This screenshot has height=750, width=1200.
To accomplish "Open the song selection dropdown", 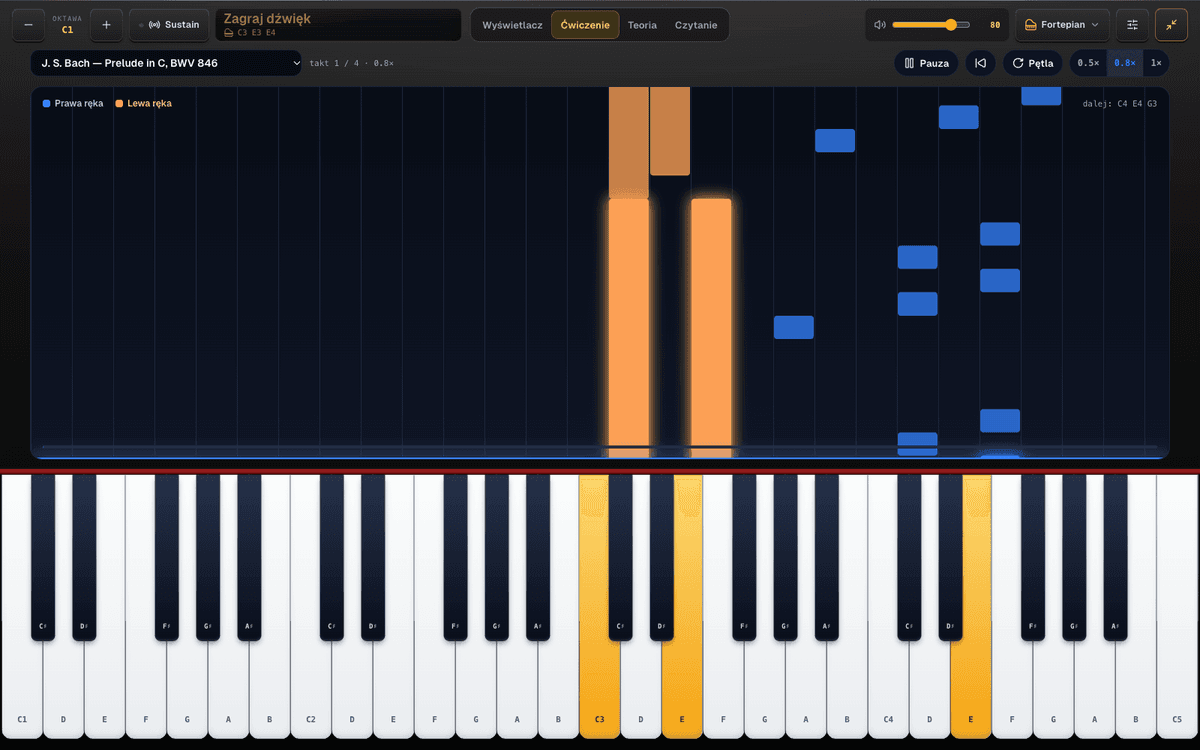I will [x=166, y=63].
